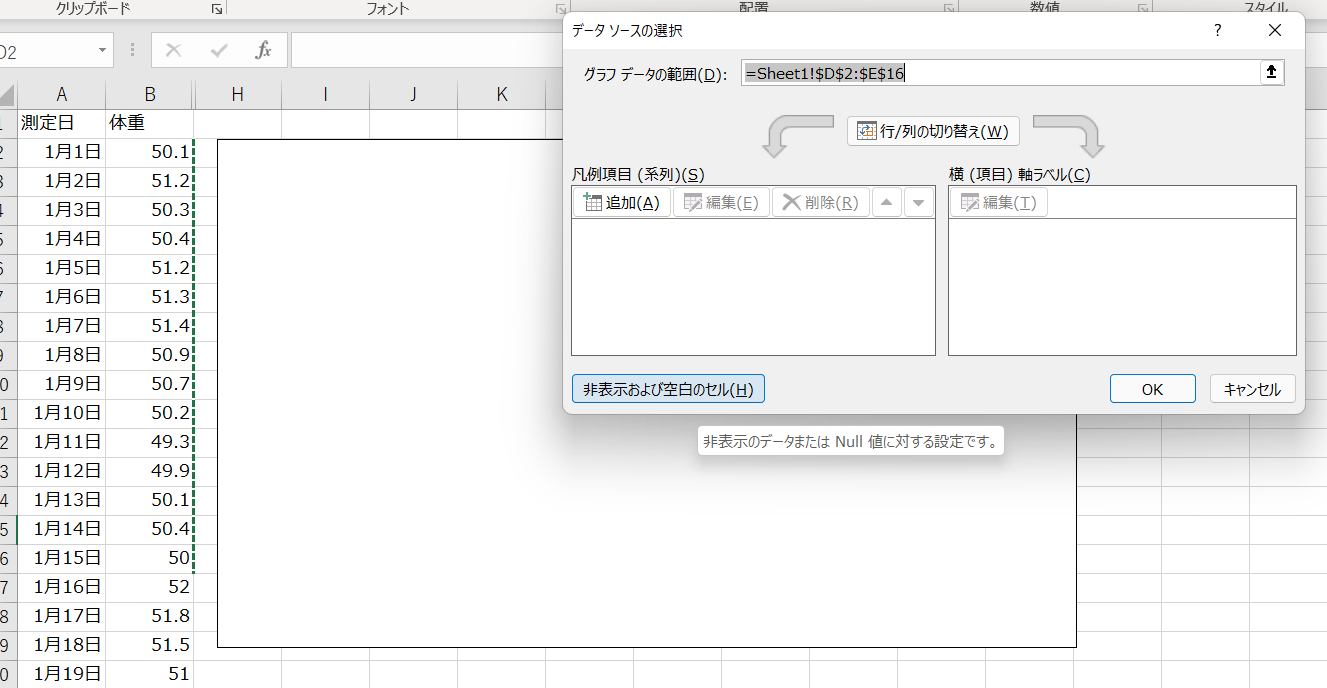Move series down with the down arrow
The image size is (1327, 688).
pyautogui.click(x=918, y=203)
